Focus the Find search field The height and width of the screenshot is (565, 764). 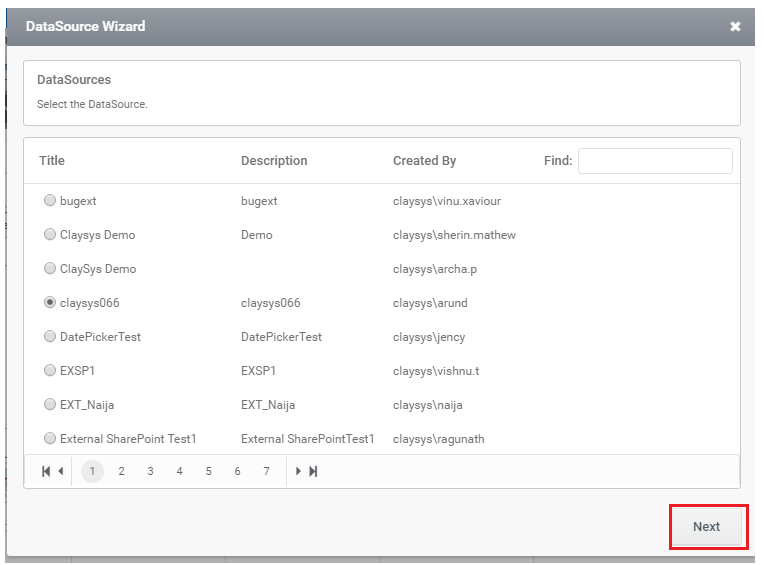[655, 161]
